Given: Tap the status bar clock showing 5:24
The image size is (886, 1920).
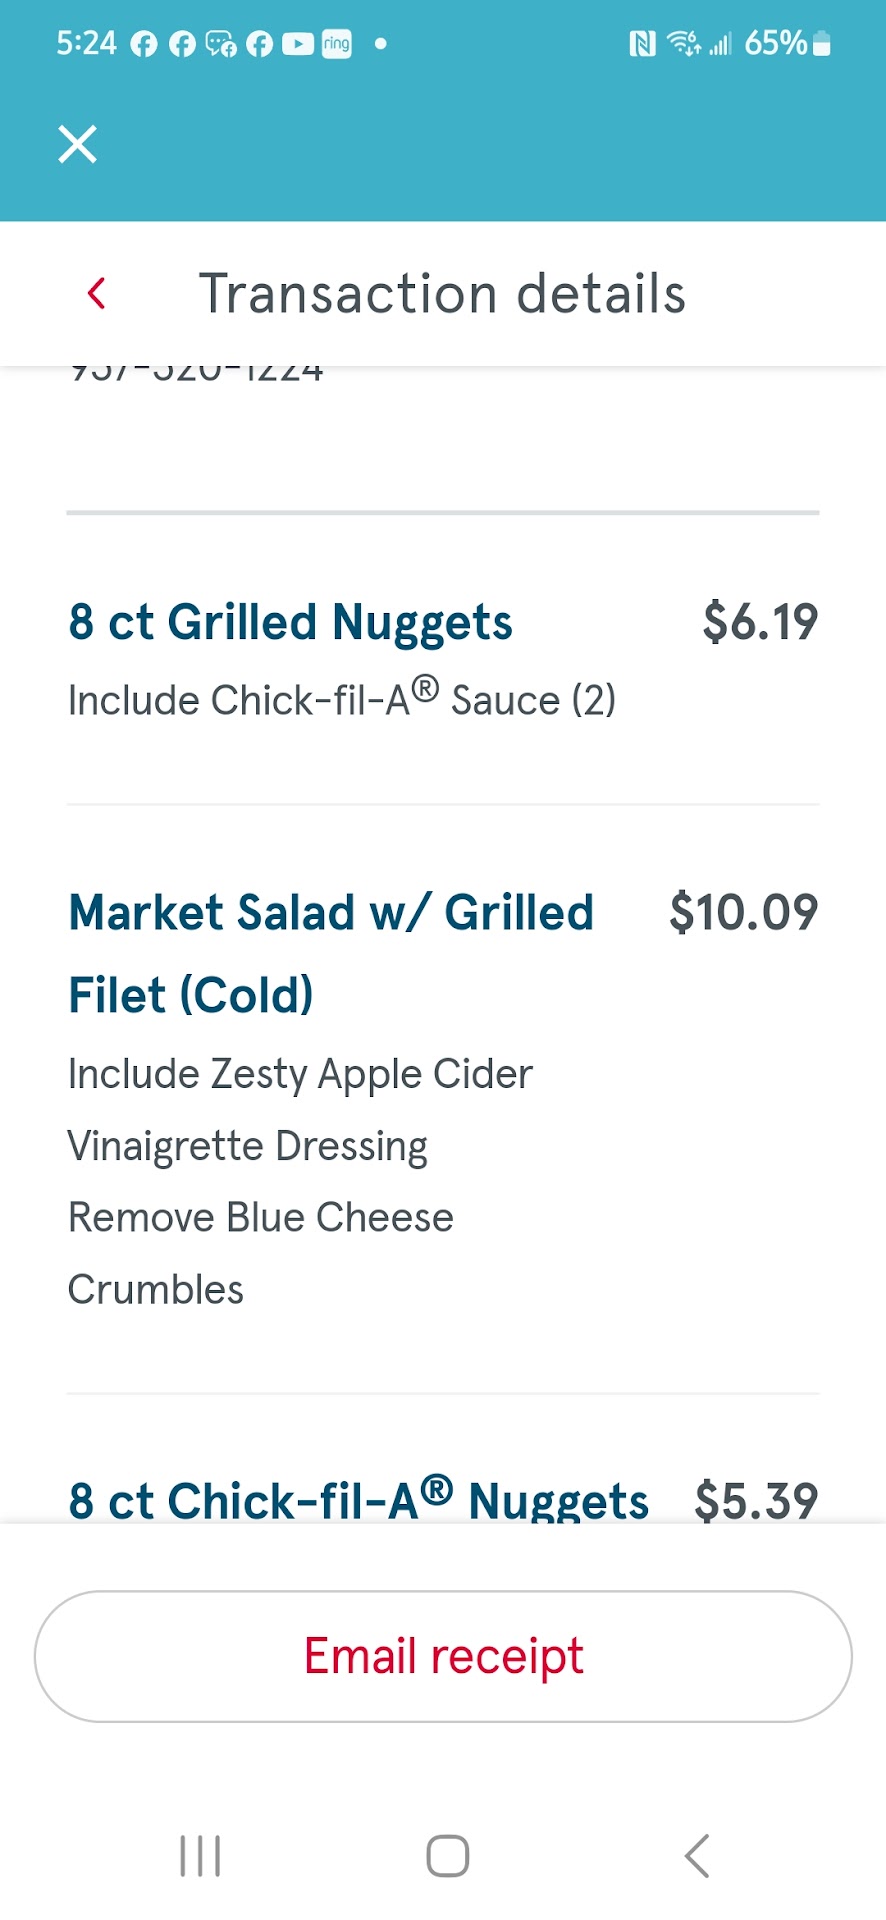Looking at the screenshot, I should coord(86,44).
